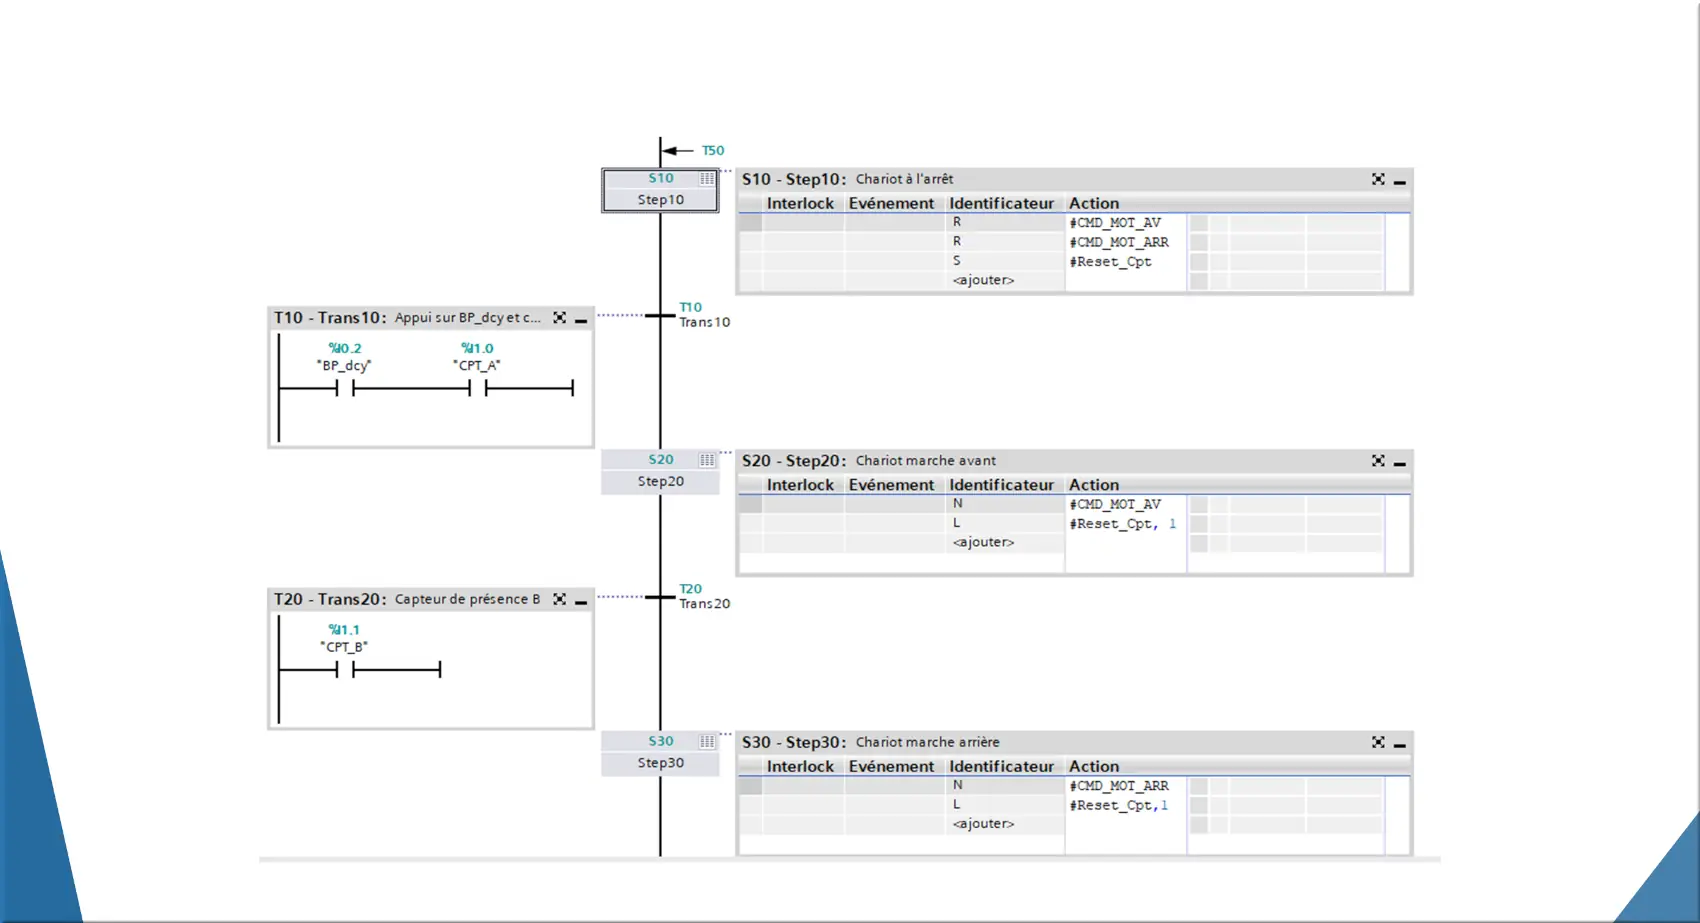Click the cross icon in S20 action table header

click(1378, 461)
